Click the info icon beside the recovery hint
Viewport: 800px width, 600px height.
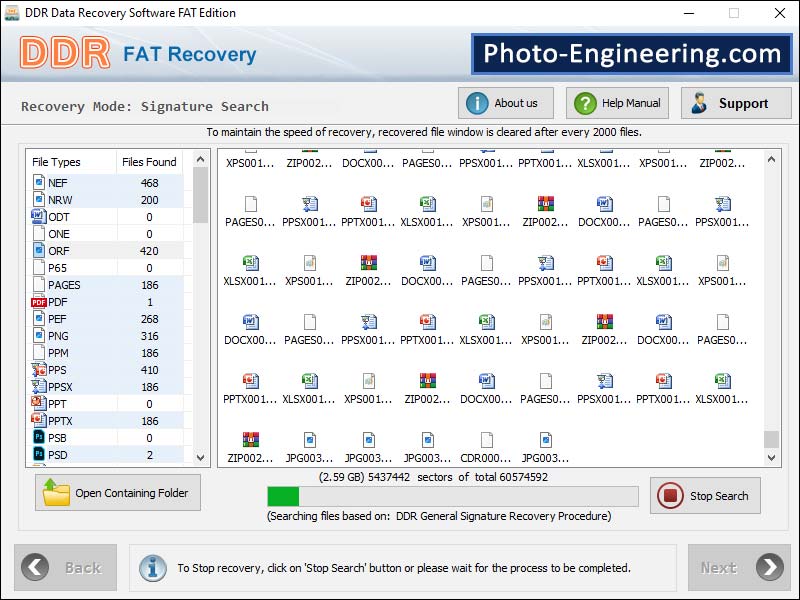click(152, 567)
